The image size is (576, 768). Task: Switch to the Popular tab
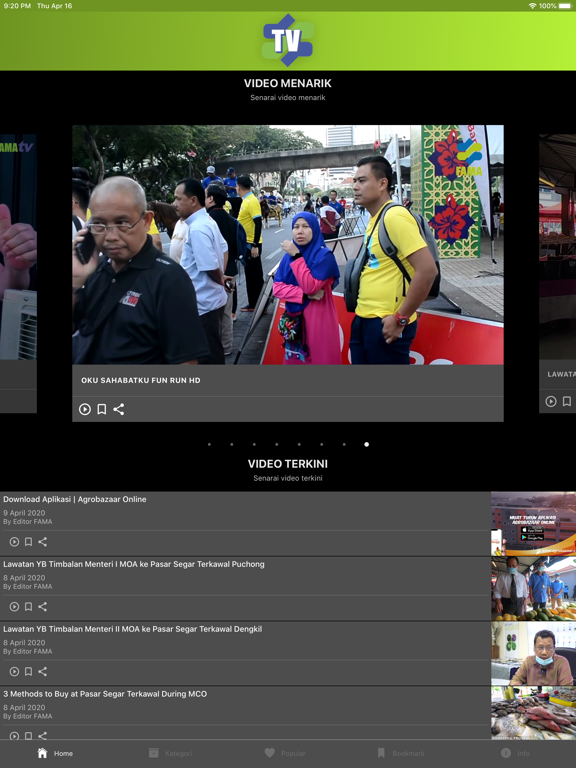click(285, 753)
